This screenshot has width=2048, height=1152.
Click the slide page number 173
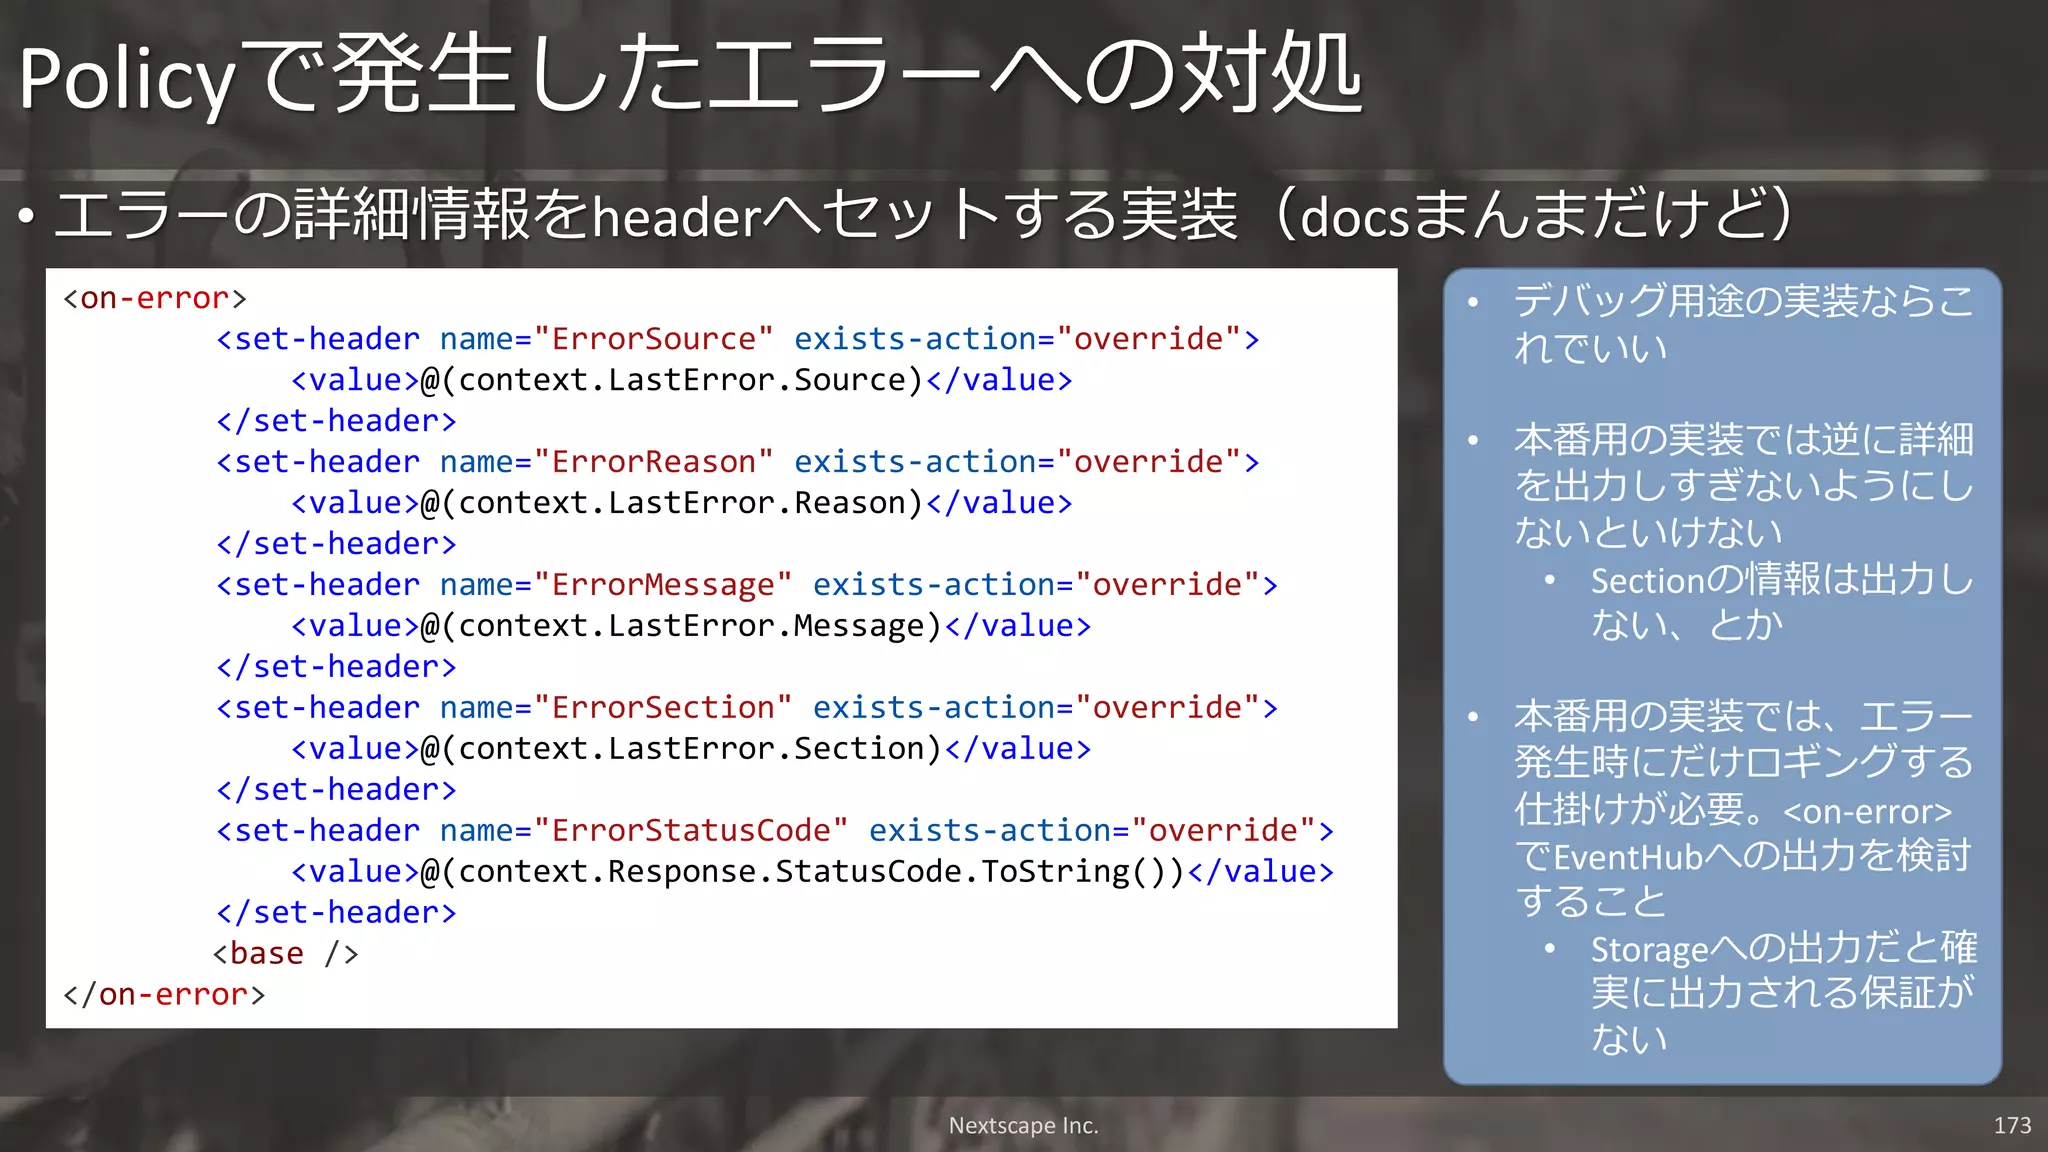(2012, 1126)
